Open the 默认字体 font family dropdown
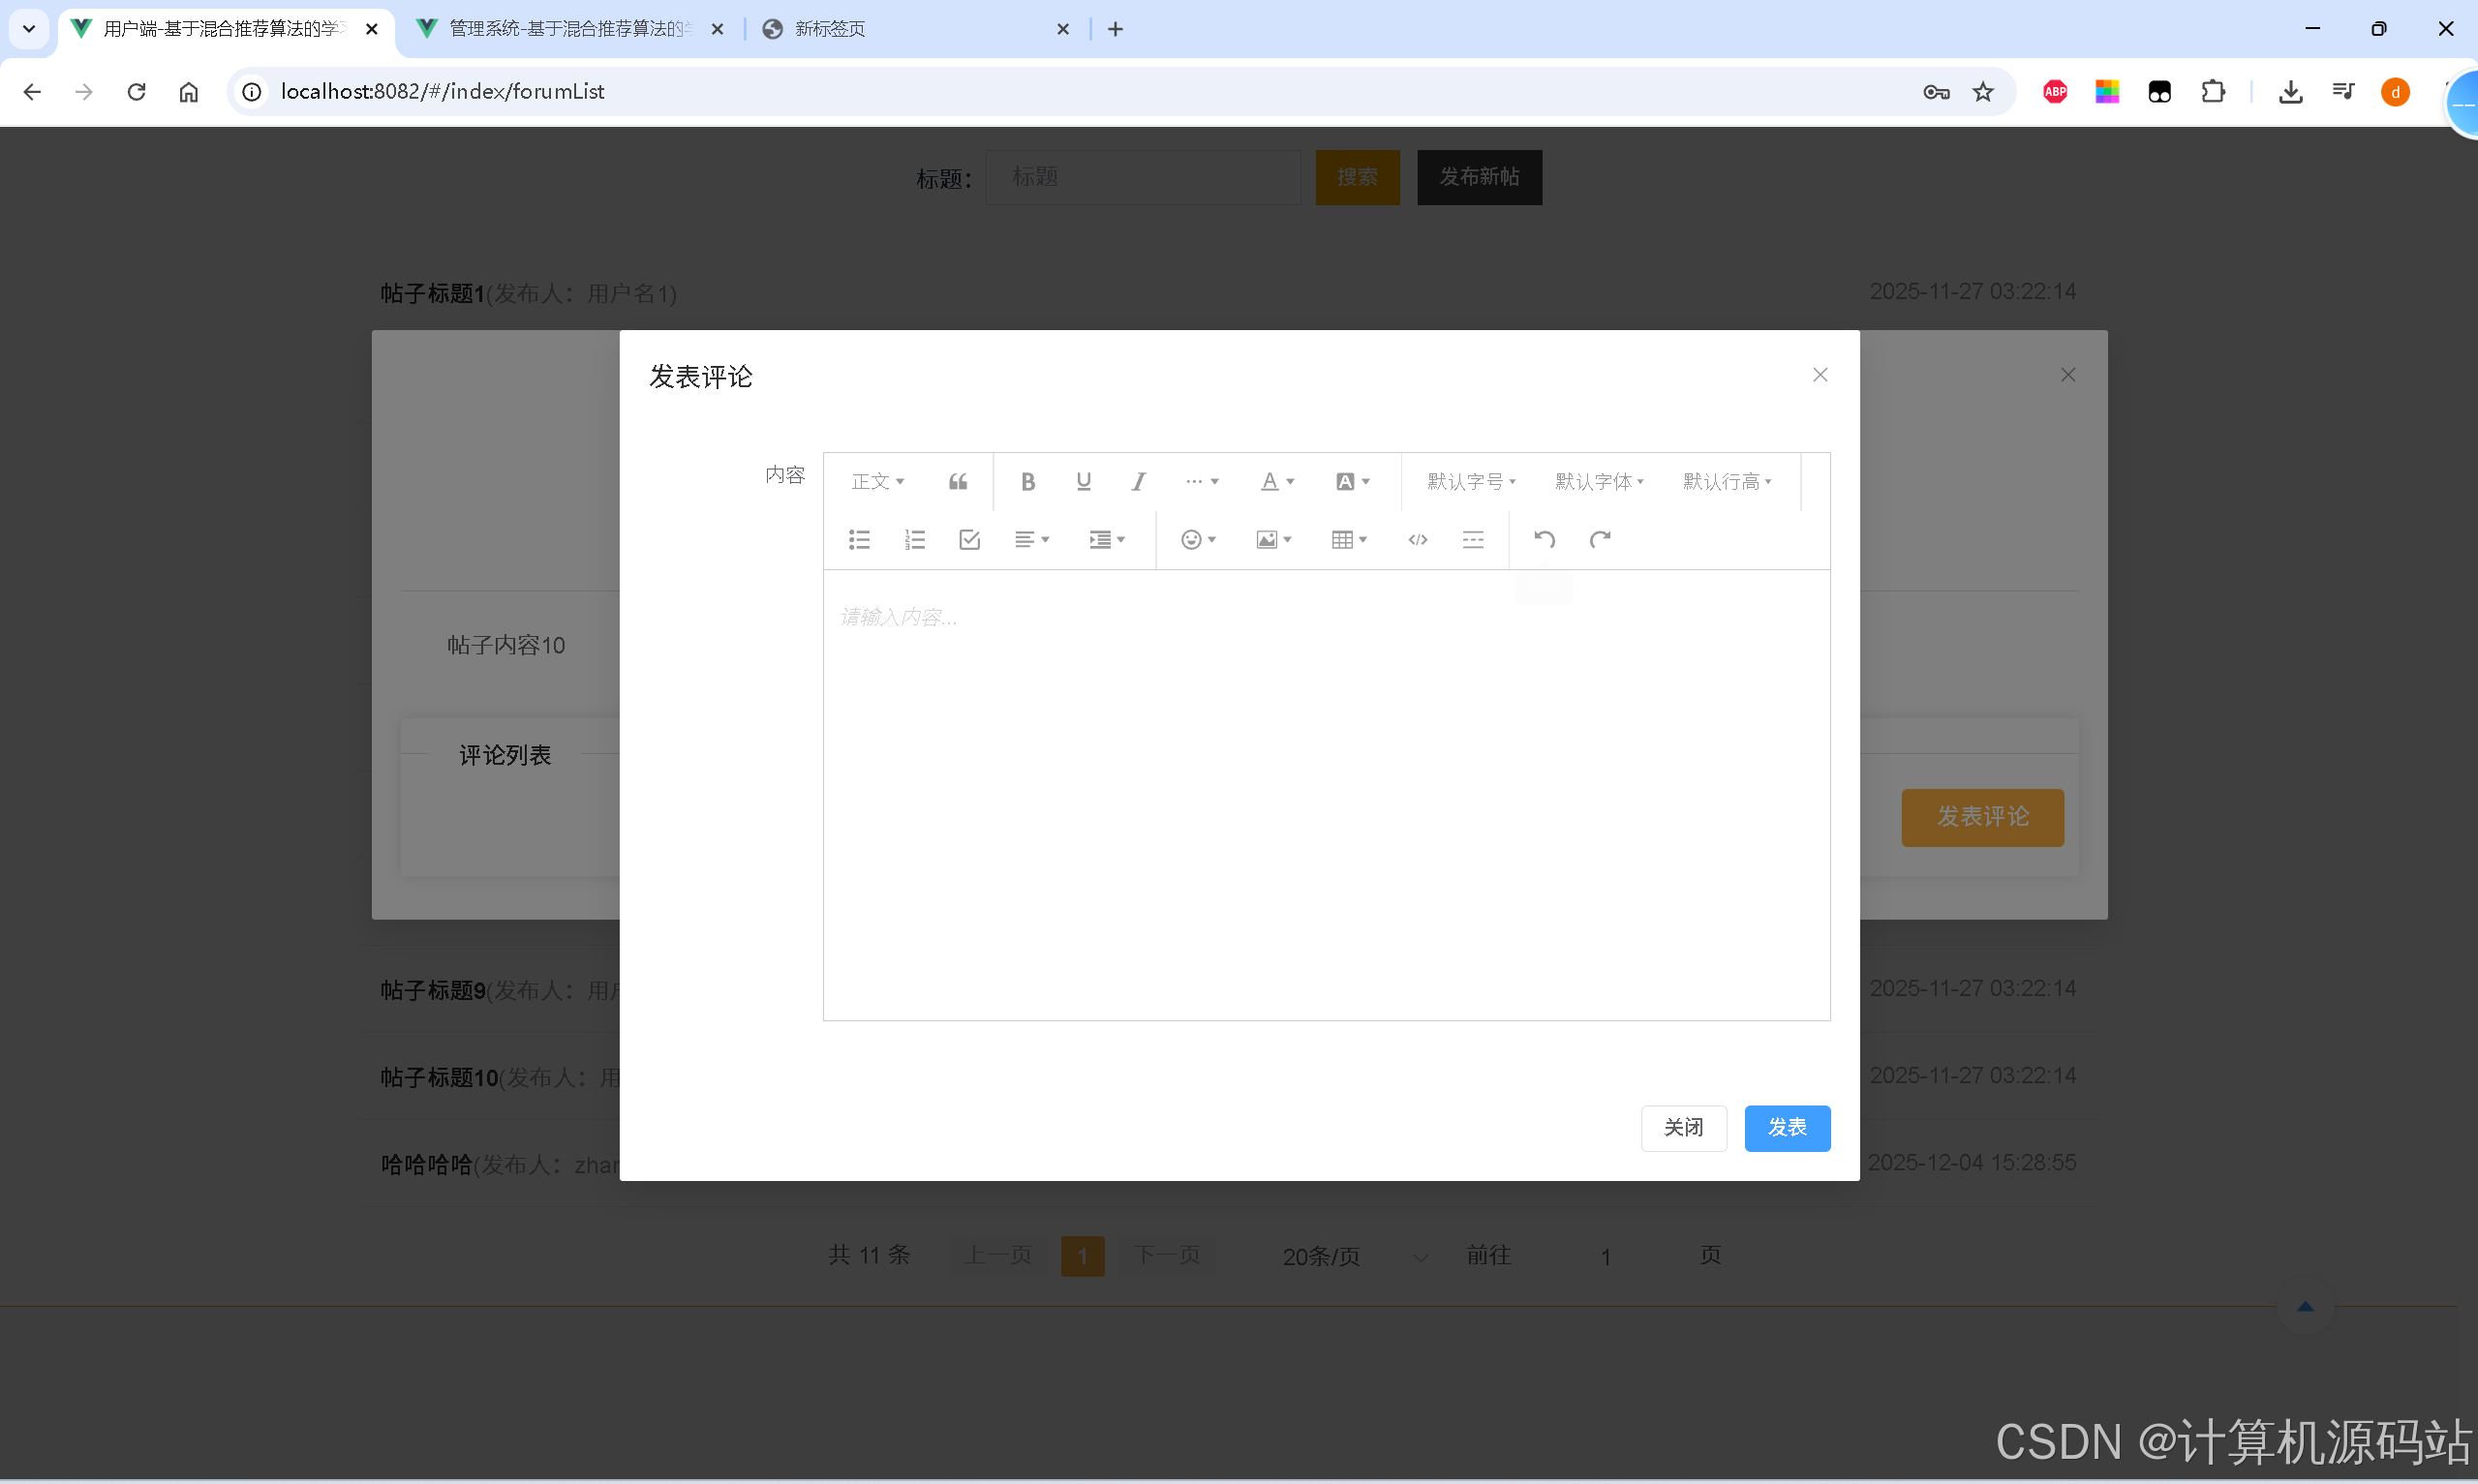 [1598, 482]
